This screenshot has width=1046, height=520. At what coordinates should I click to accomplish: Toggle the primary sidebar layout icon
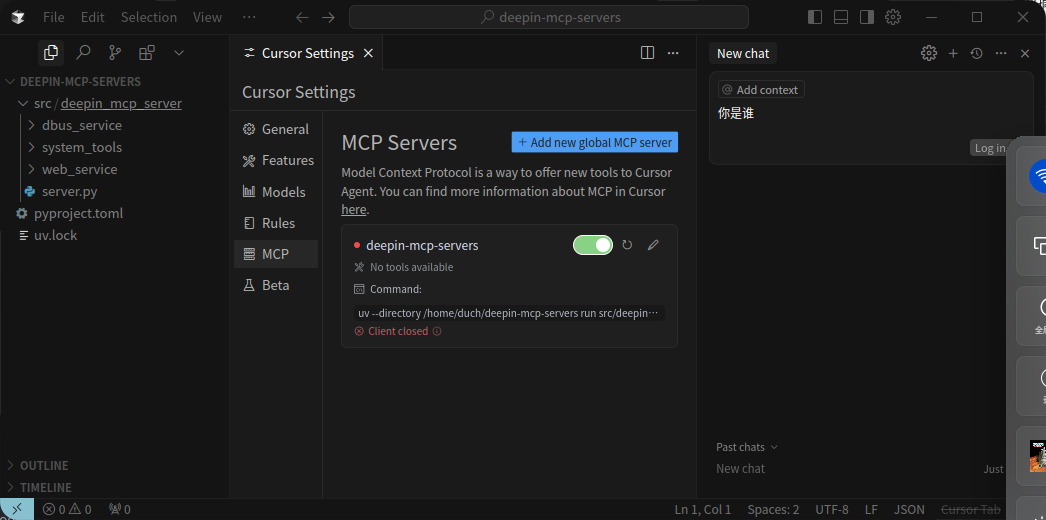tap(815, 17)
